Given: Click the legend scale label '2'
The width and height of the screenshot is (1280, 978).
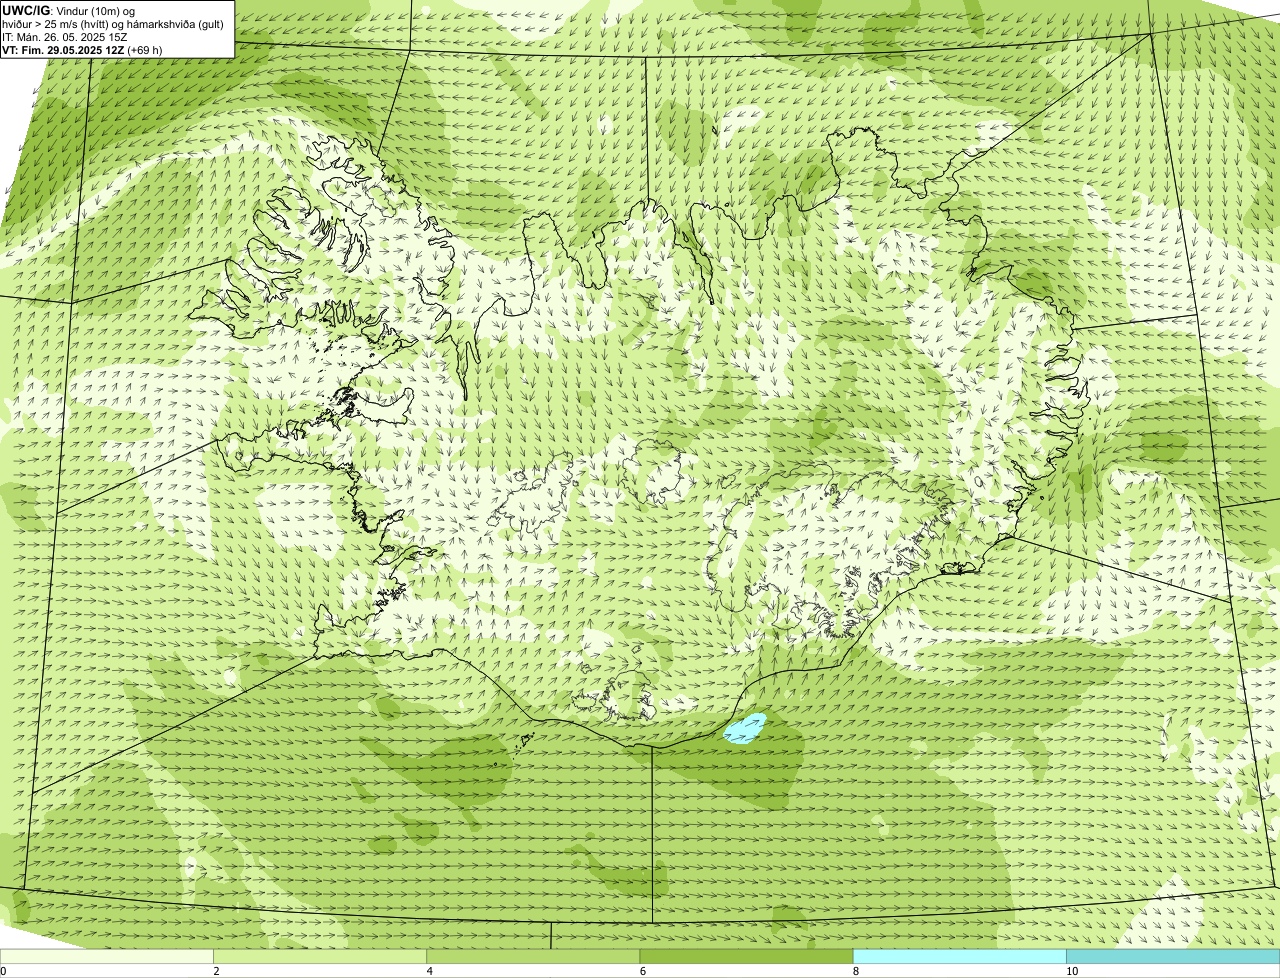Looking at the screenshot, I should (x=216, y=971).
